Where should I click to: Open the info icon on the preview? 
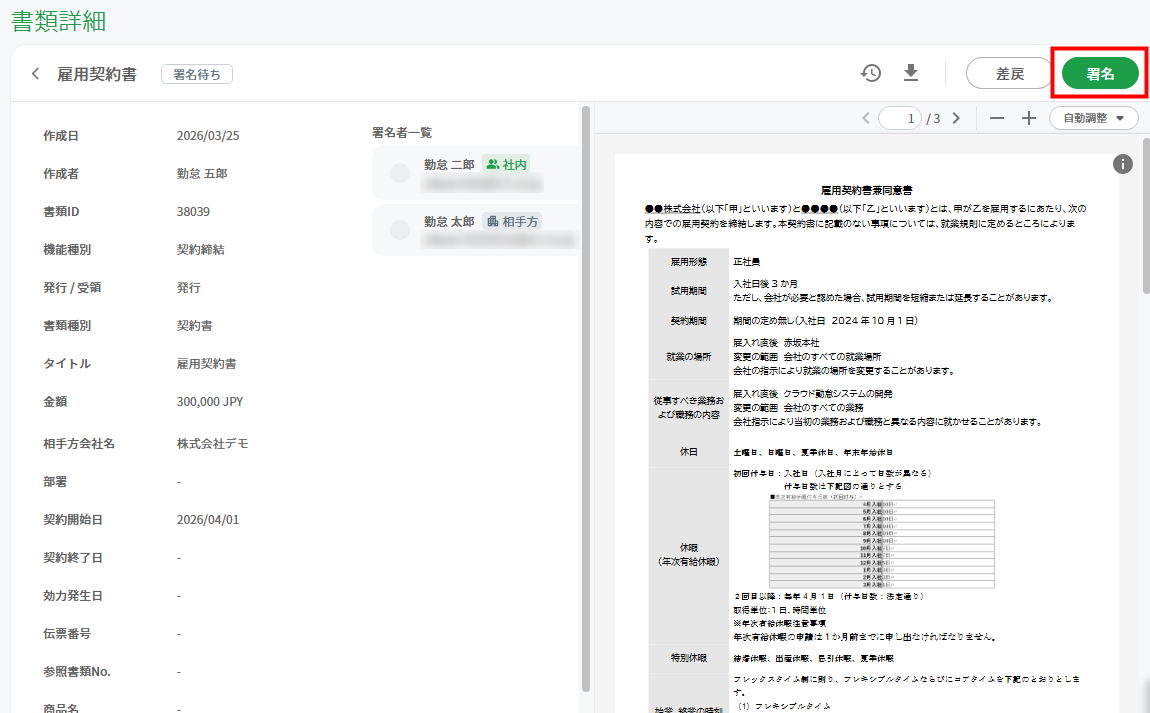(1123, 164)
